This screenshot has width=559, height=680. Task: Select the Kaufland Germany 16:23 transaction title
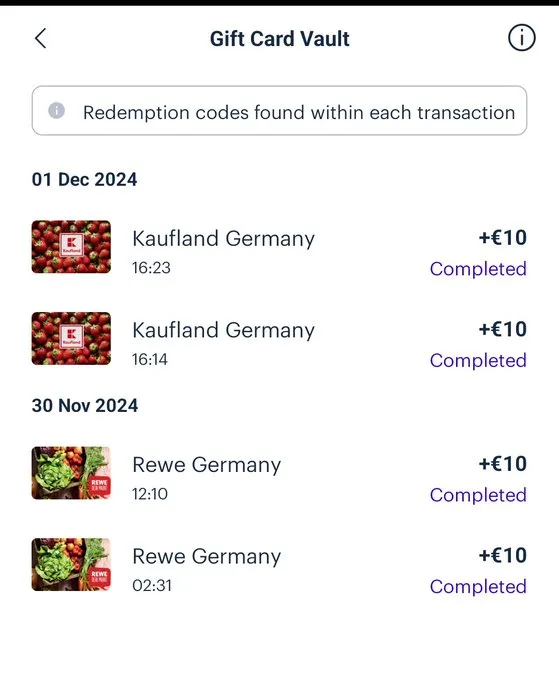coord(223,239)
